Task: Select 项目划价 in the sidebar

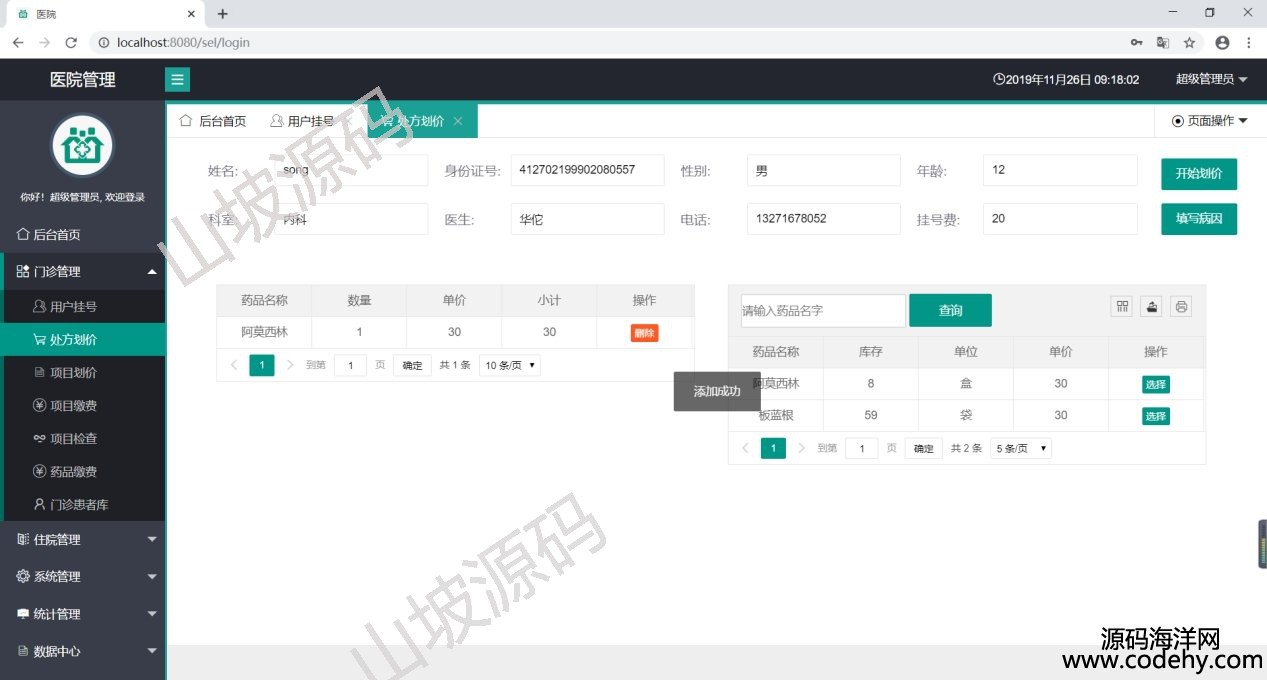Action: click(82, 372)
